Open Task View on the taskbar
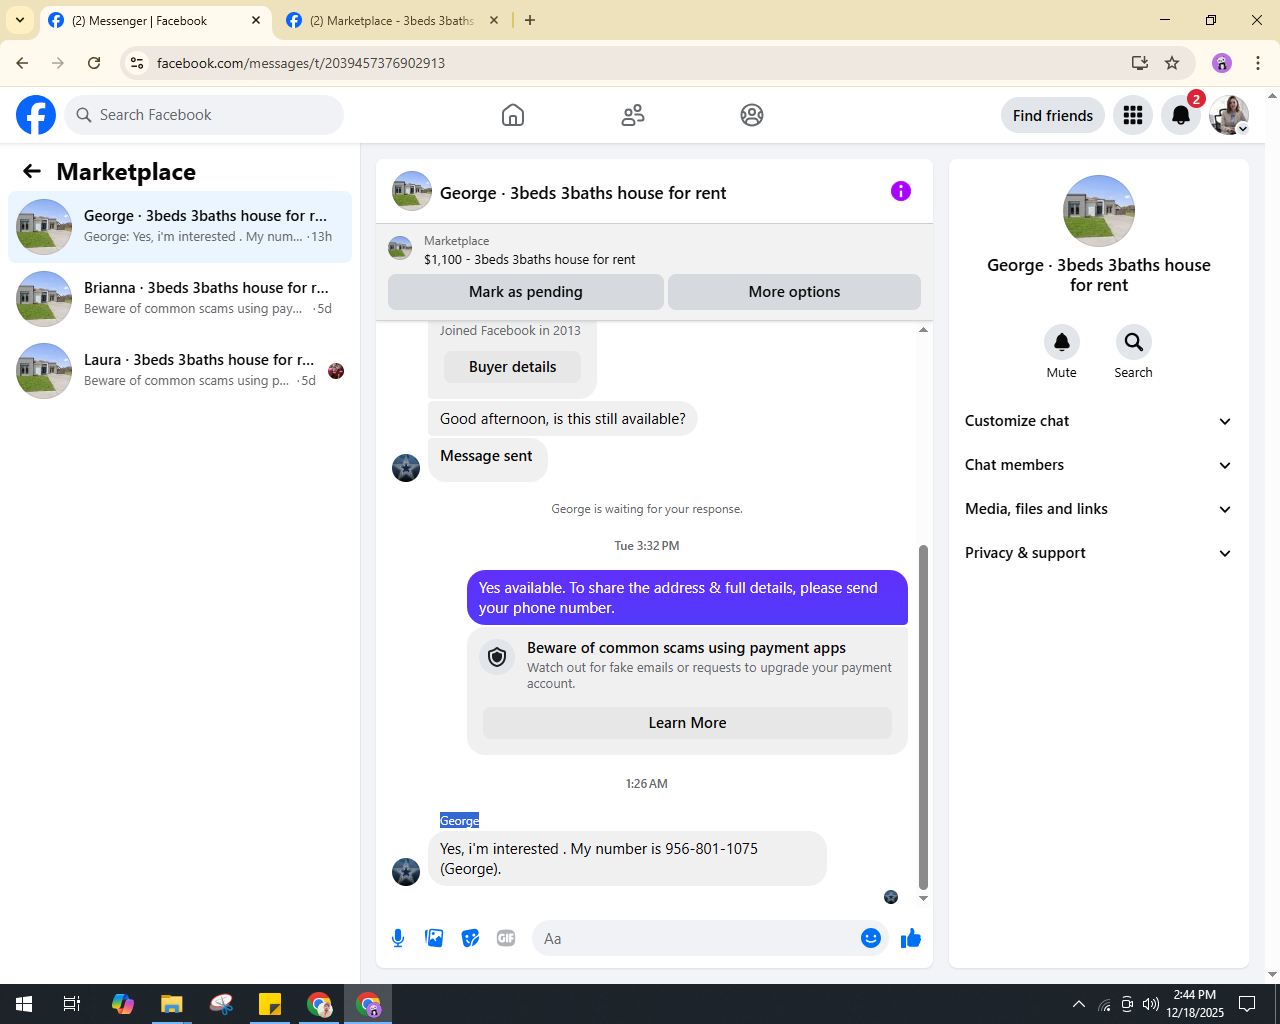This screenshot has width=1280, height=1024. 72,1004
